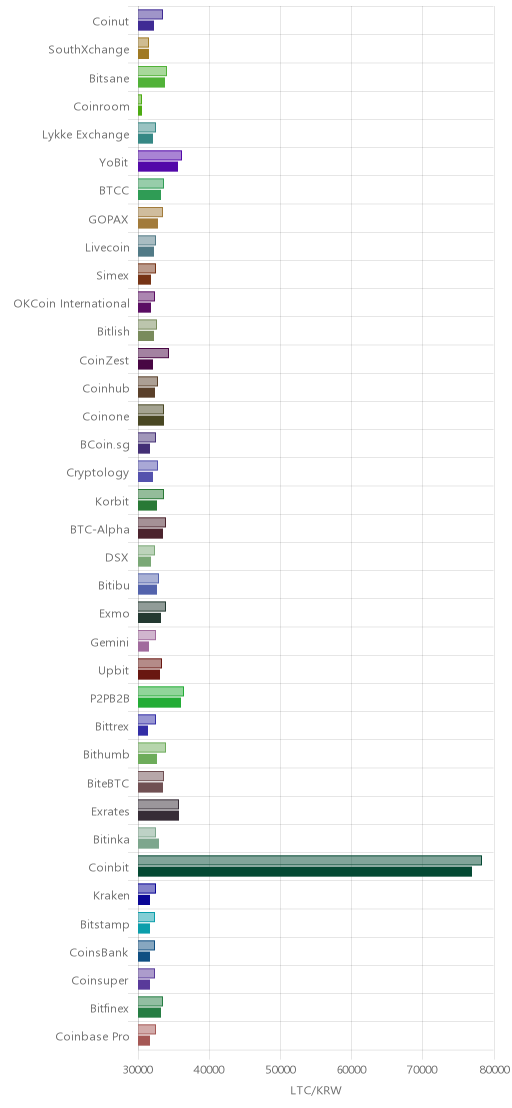Click the Coinbase Pro label
The image size is (512, 1108).
tap(93, 1037)
